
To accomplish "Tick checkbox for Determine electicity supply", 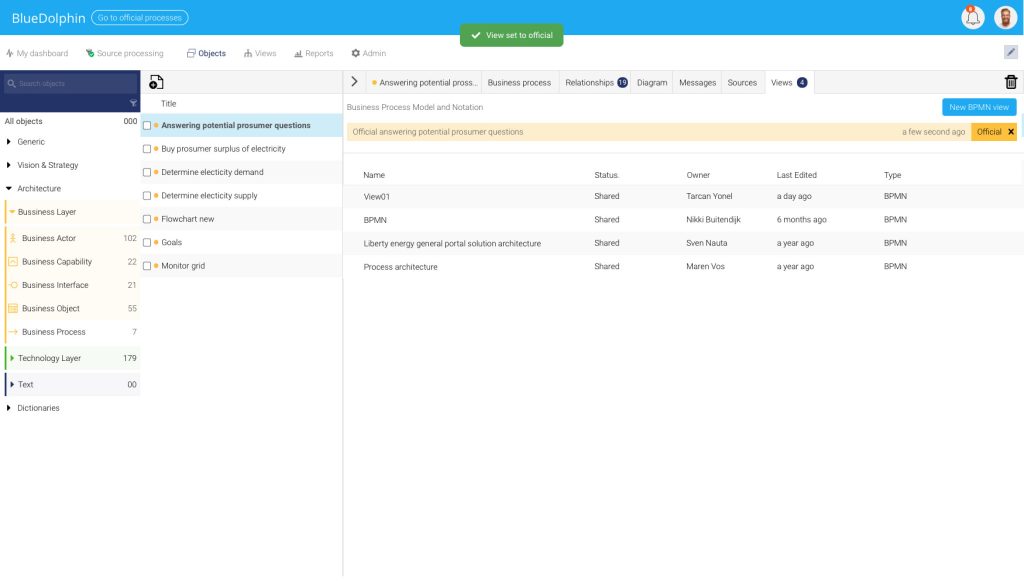I will [147, 196].
